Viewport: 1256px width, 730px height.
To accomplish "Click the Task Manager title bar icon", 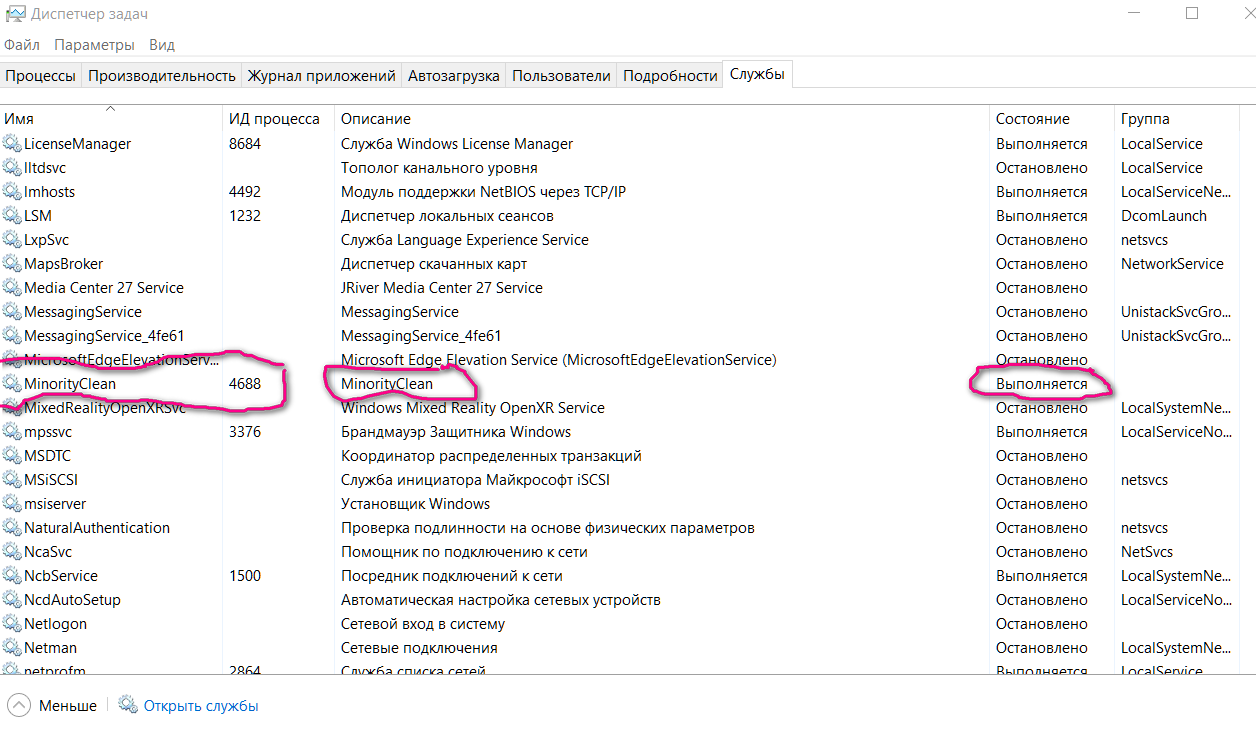I will pos(15,14).
